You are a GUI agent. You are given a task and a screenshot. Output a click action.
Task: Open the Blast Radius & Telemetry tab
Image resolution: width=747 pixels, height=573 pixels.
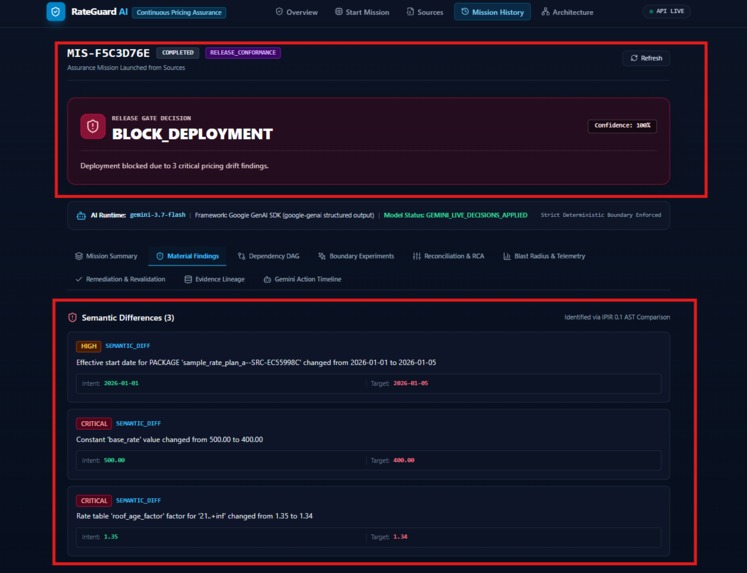(544, 256)
